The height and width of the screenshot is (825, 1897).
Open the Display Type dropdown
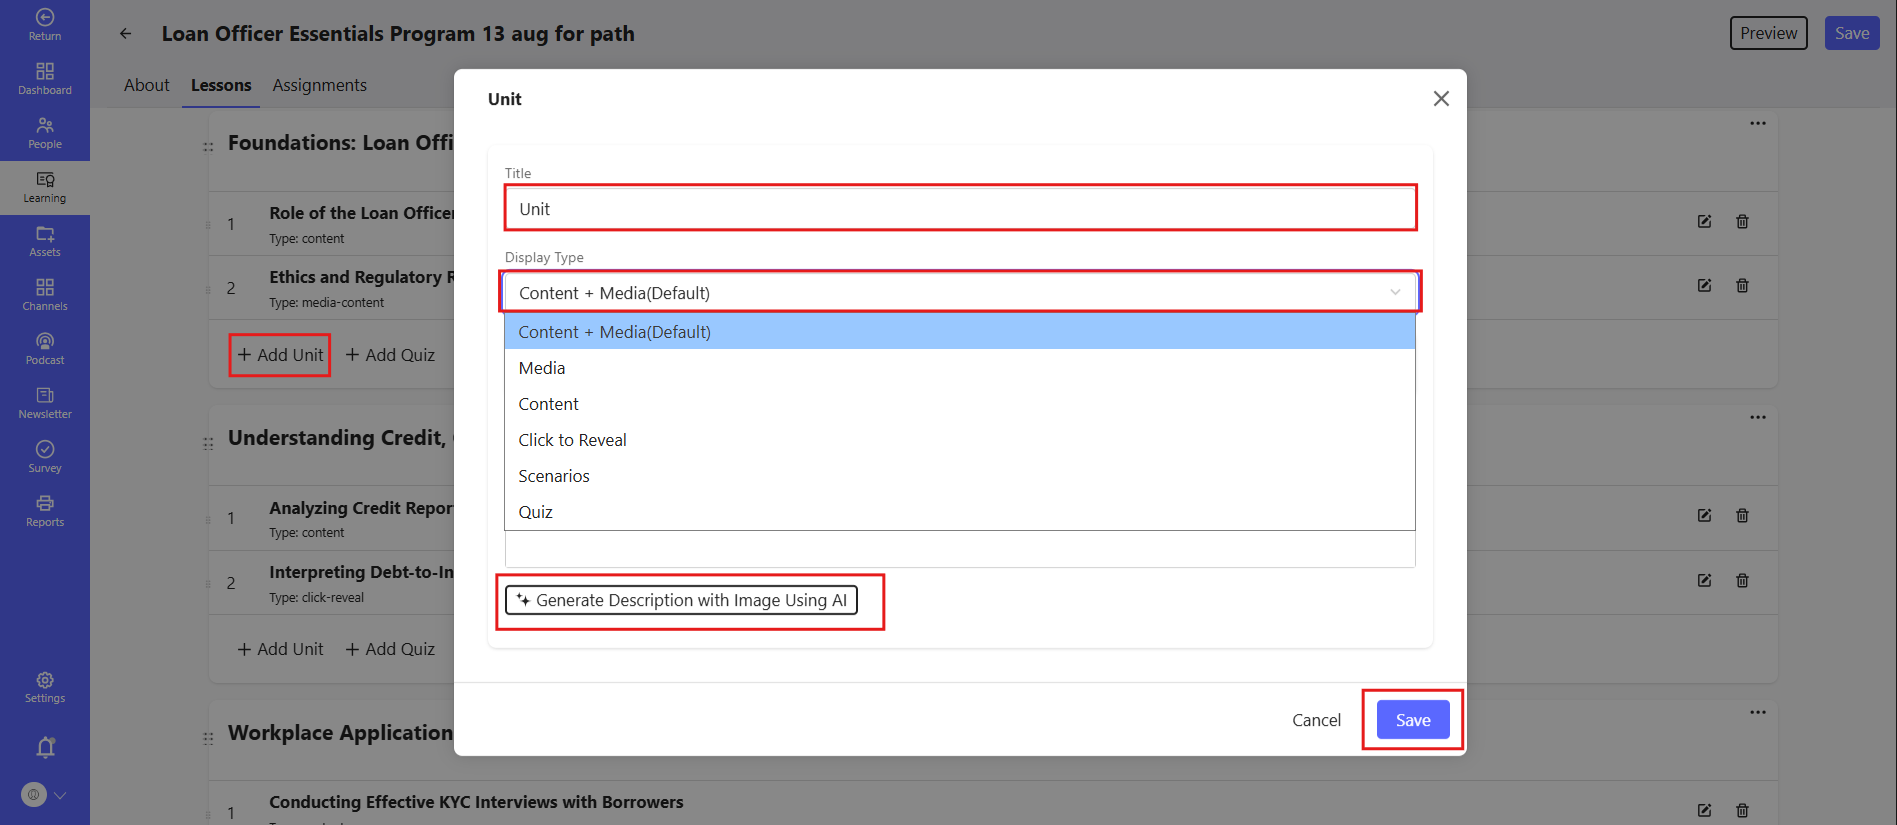960,292
